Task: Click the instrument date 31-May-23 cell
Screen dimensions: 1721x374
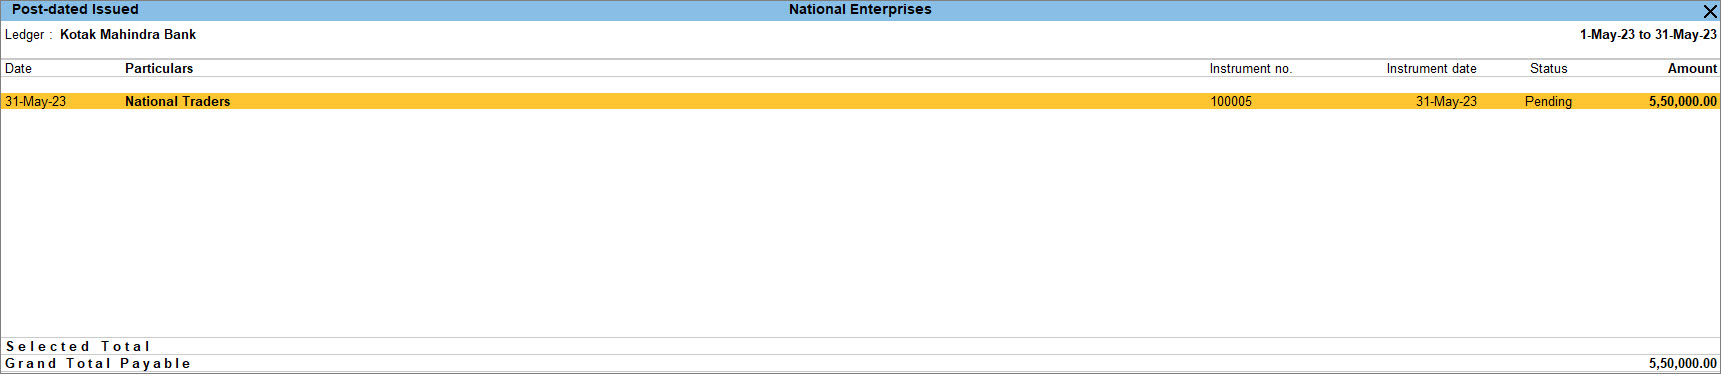Action: [x=1446, y=101]
